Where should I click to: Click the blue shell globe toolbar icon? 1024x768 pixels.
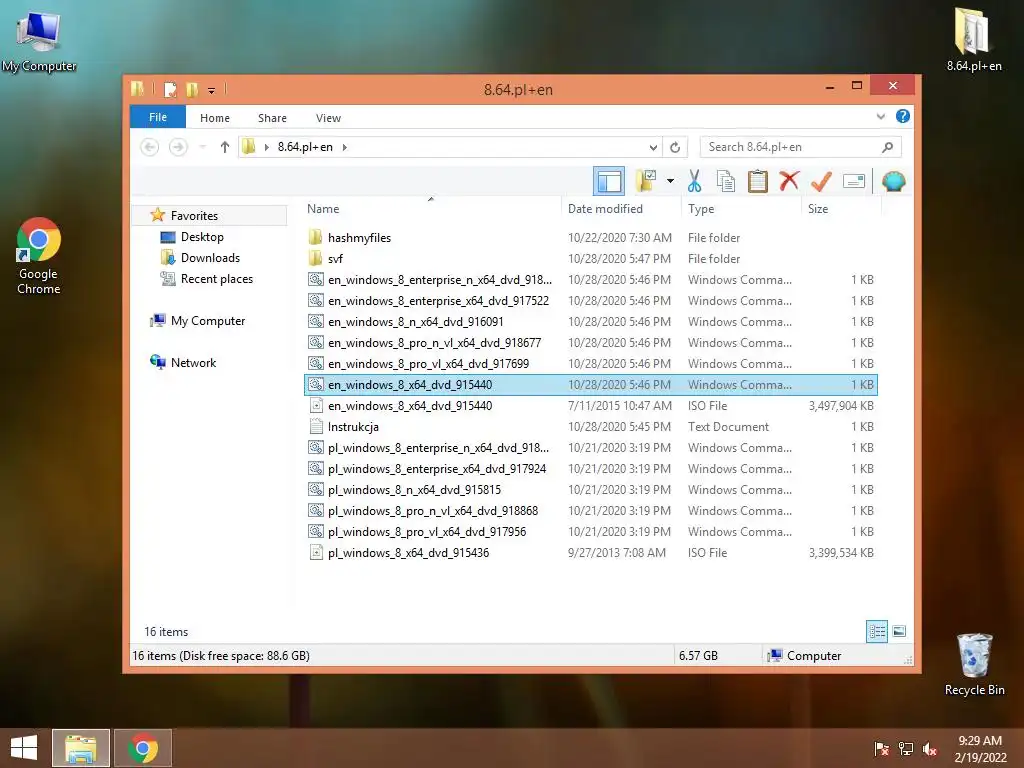(x=893, y=181)
